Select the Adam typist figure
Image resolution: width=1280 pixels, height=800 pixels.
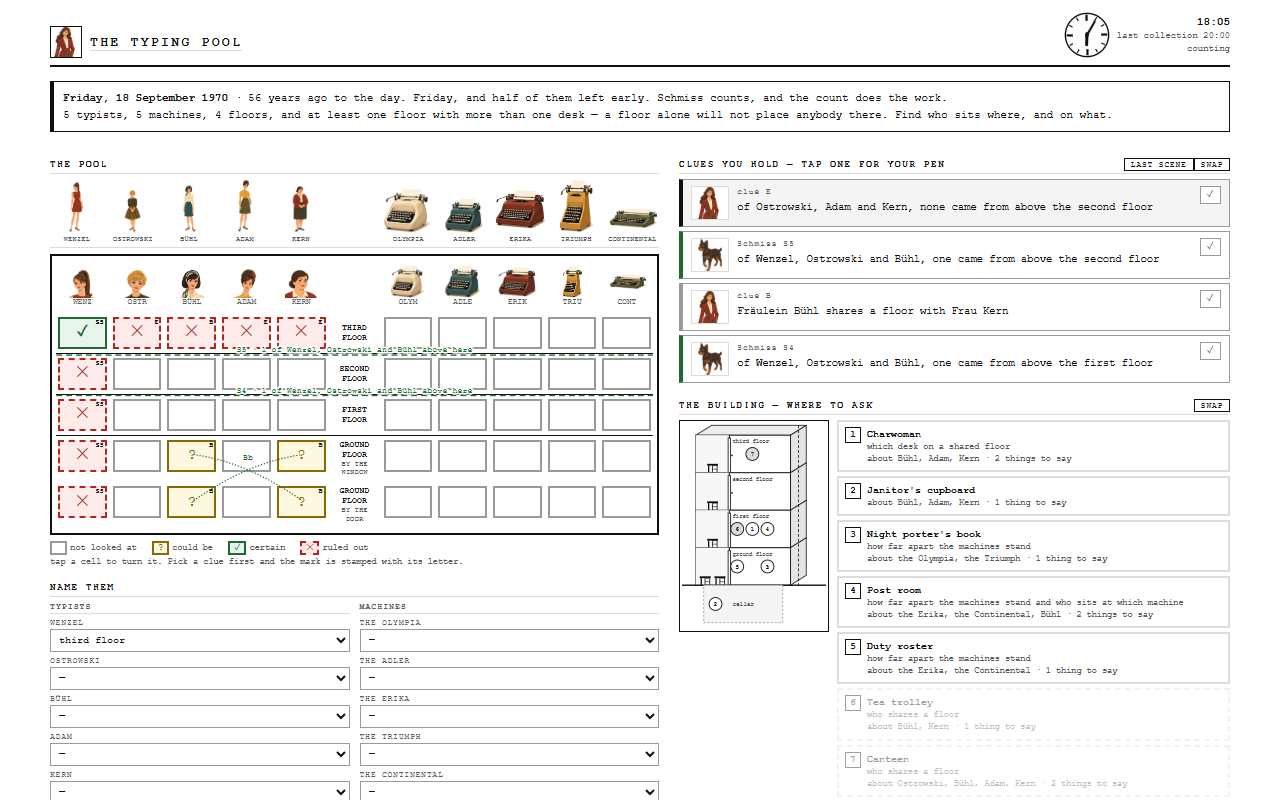[x=245, y=206]
